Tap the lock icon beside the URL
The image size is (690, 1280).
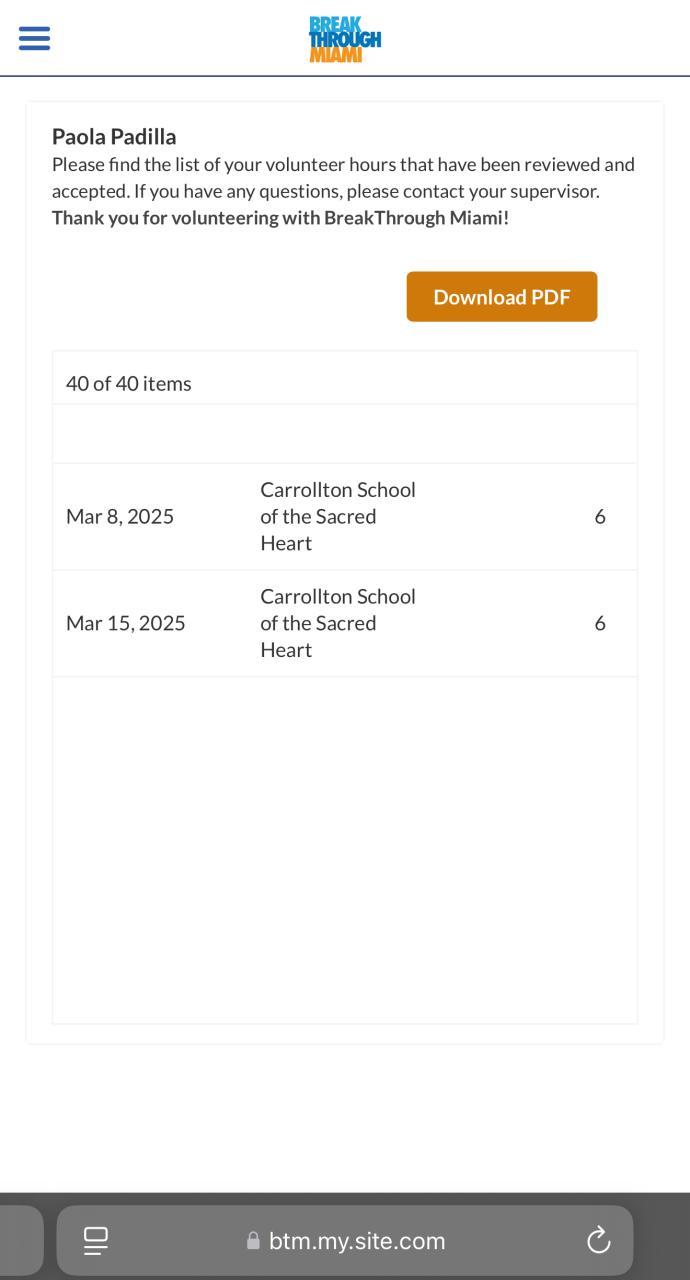click(253, 1241)
